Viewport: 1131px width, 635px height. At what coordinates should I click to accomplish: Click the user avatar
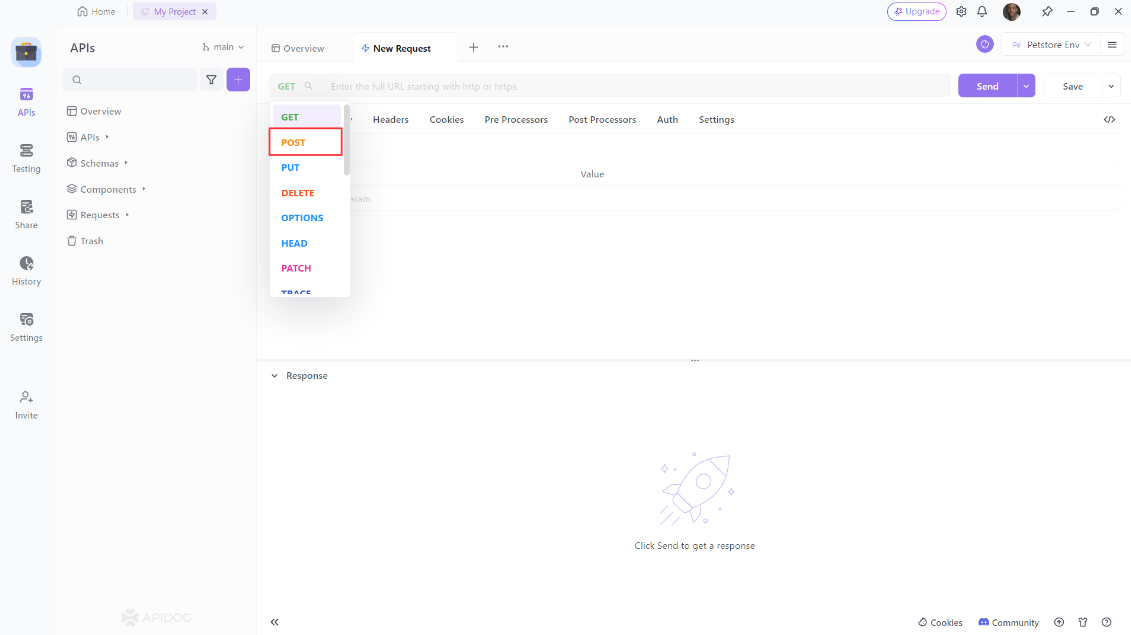coord(1012,12)
